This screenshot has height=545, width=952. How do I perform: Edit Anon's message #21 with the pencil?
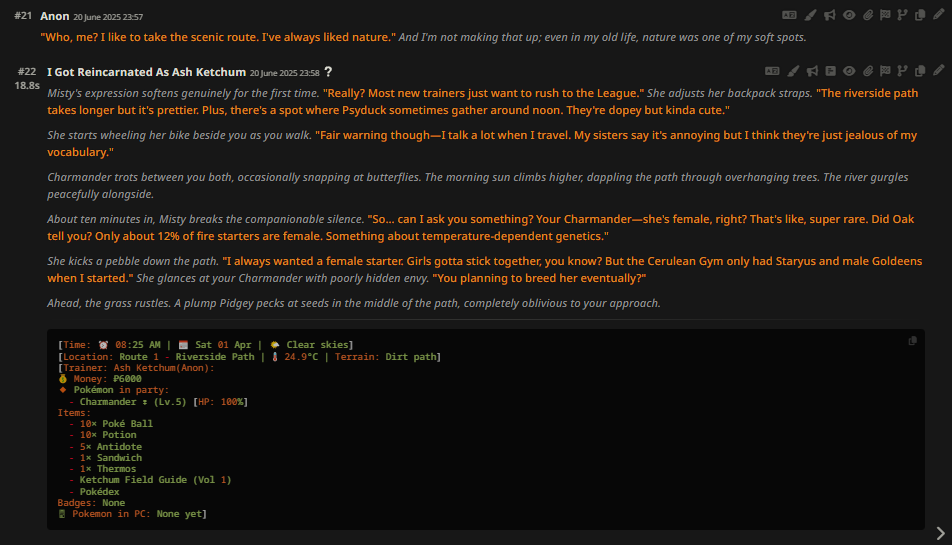point(939,15)
